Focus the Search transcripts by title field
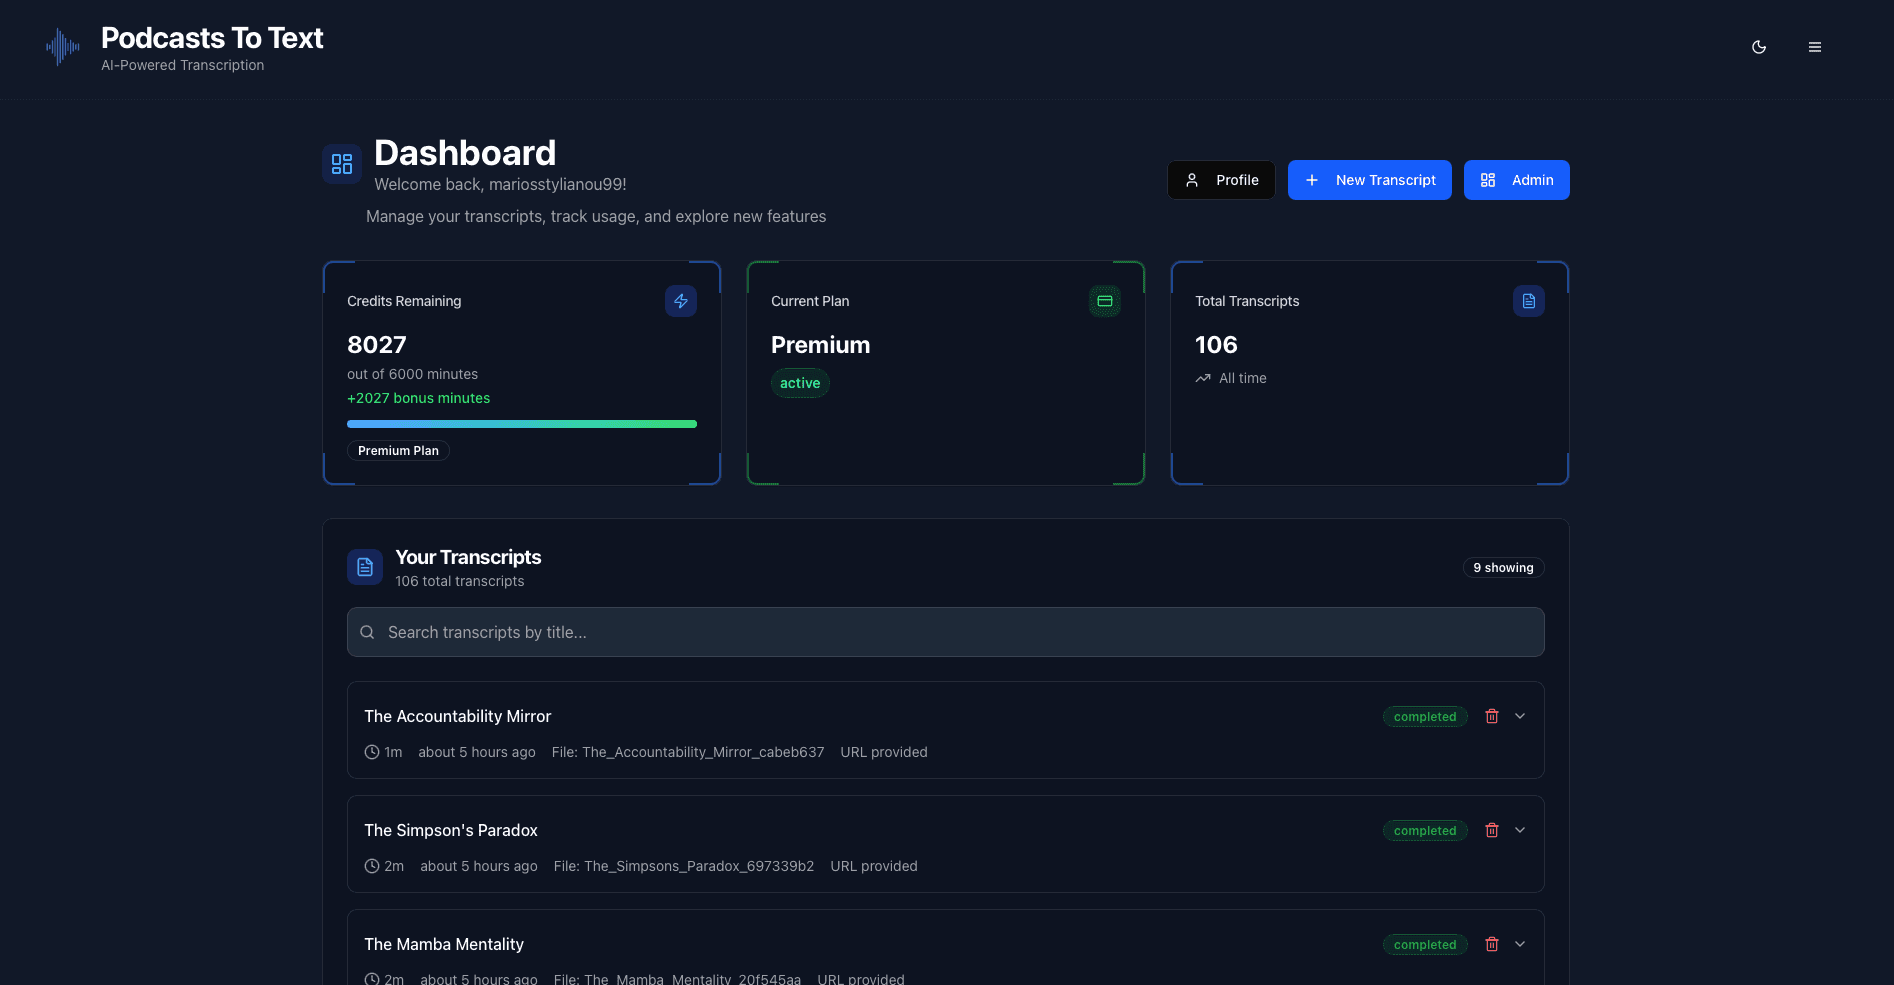1894x985 pixels. coord(945,632)
